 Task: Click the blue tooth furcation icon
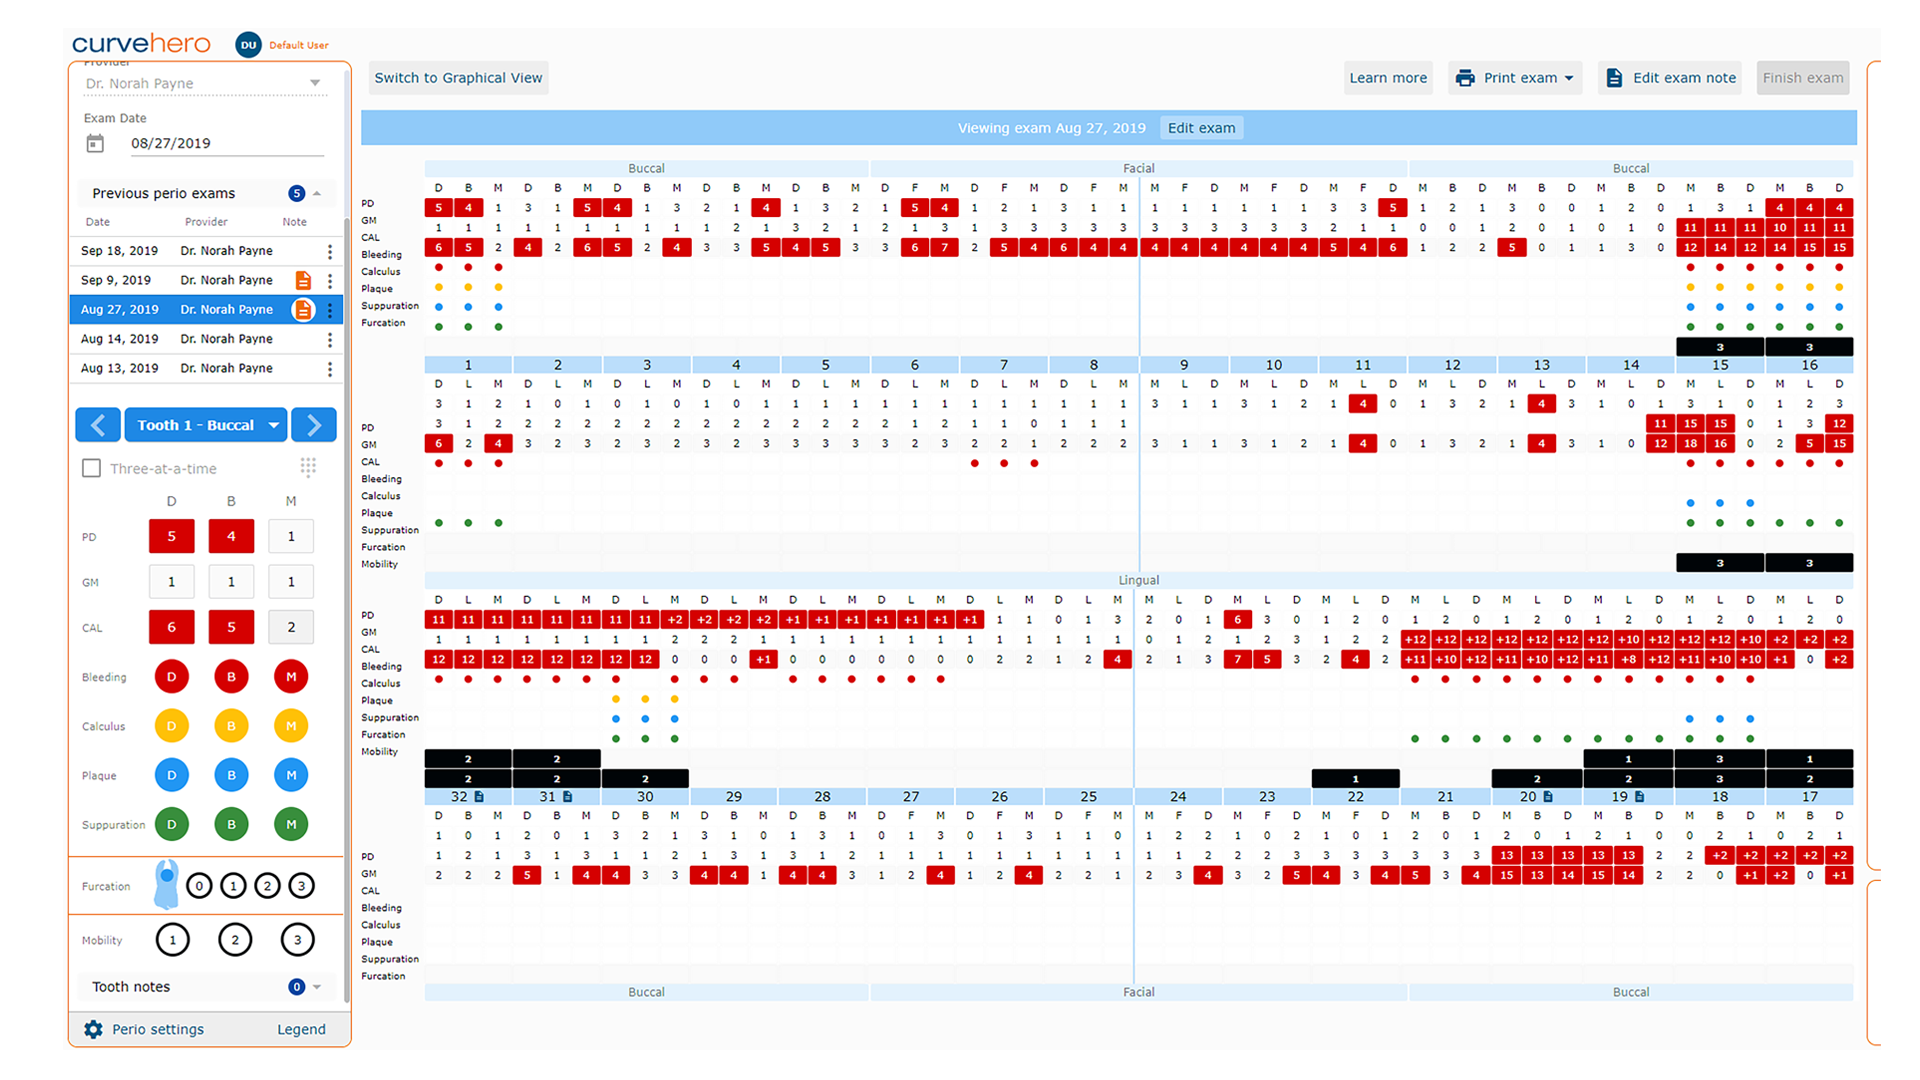tap(166, 884)
